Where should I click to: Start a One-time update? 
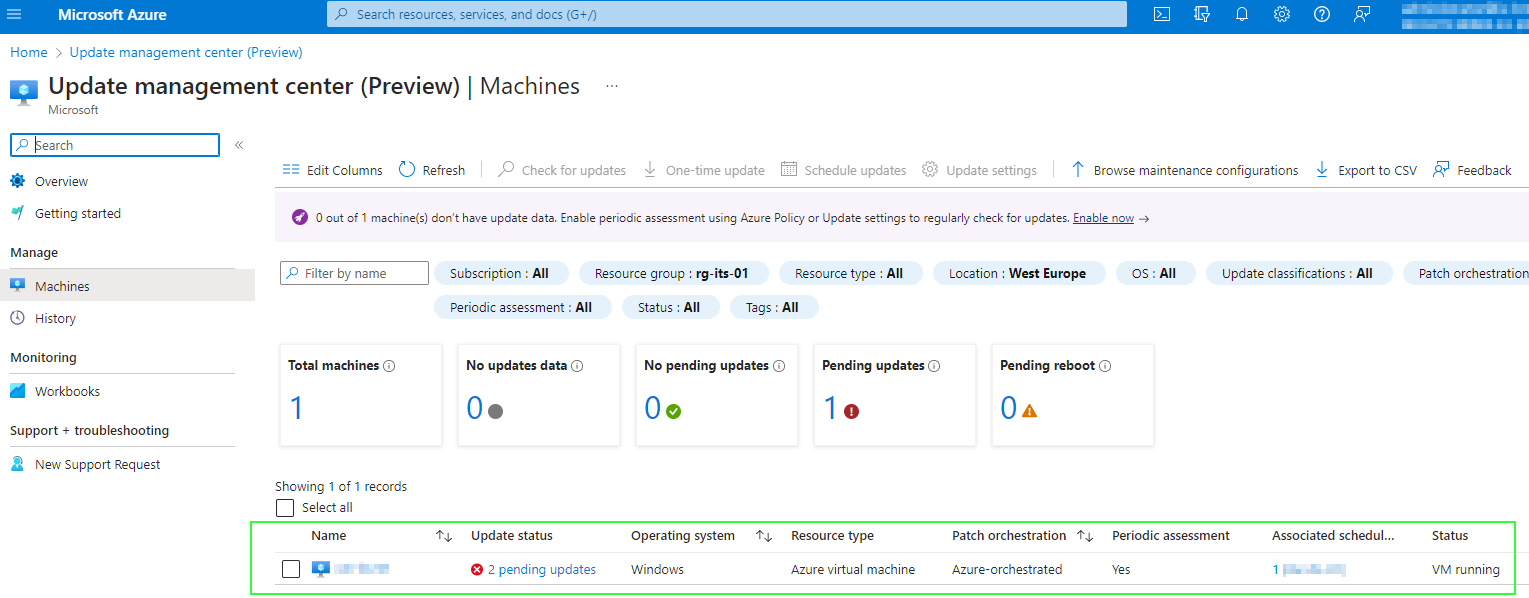(x=704, y=170)
